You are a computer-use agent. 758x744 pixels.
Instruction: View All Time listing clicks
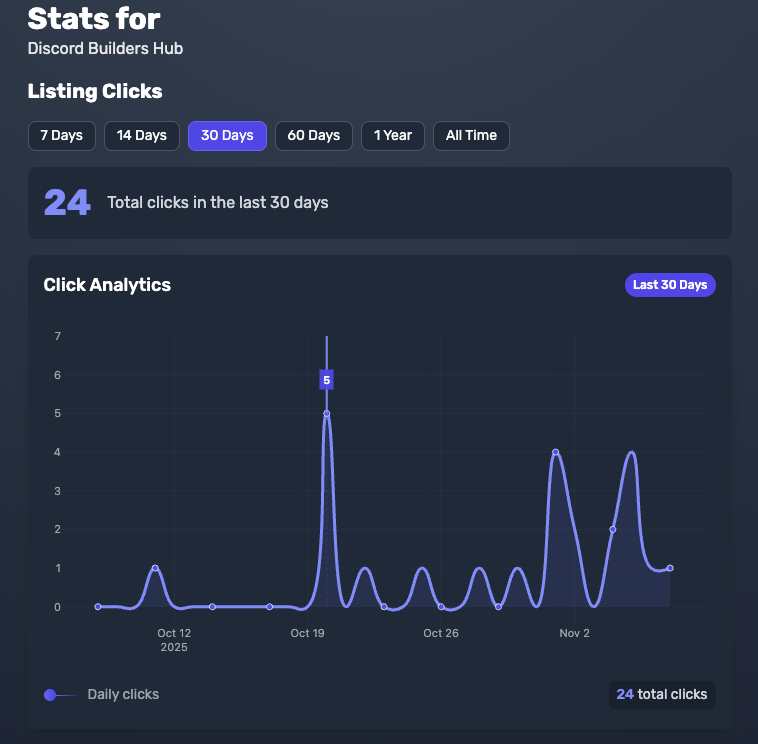pyautogui.click(x=471, y=136)
